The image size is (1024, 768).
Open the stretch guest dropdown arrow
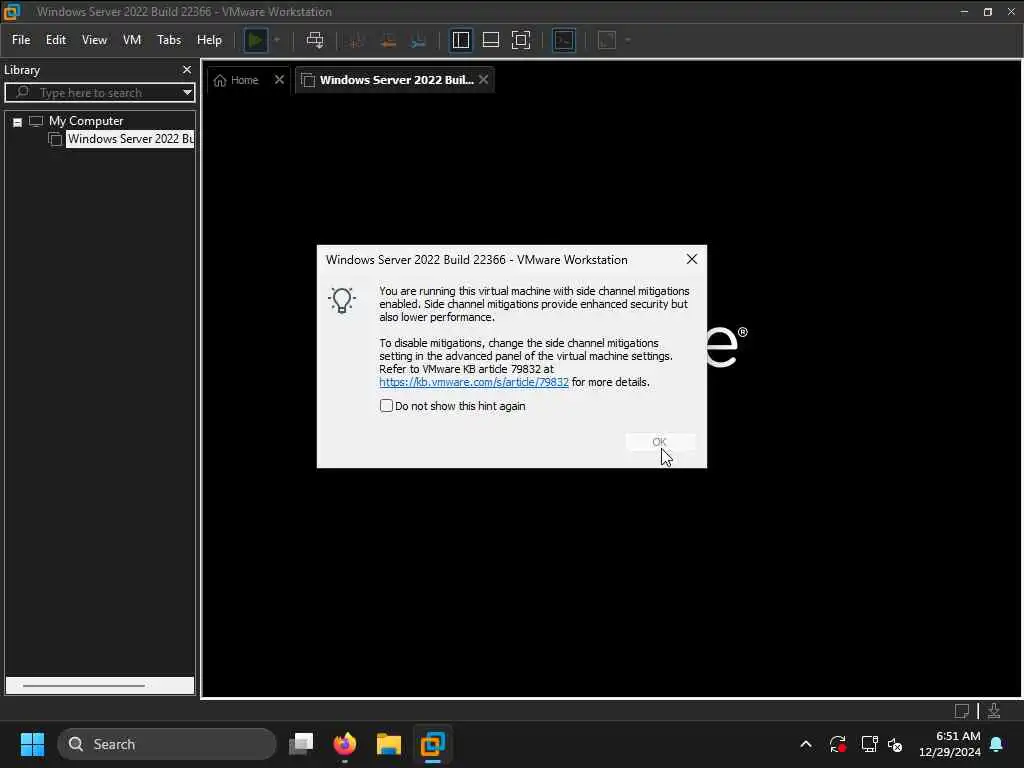click(628, 40)
